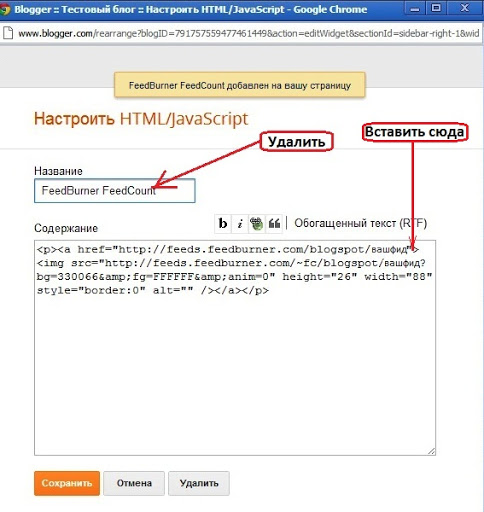Click the label 'Содержание'
The image size is (484, 512).
[x=66, y=228]
